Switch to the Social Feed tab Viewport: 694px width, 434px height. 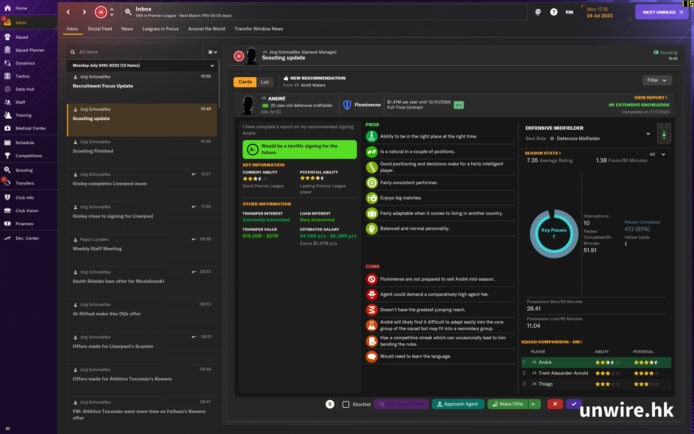(x=102, y=29)
